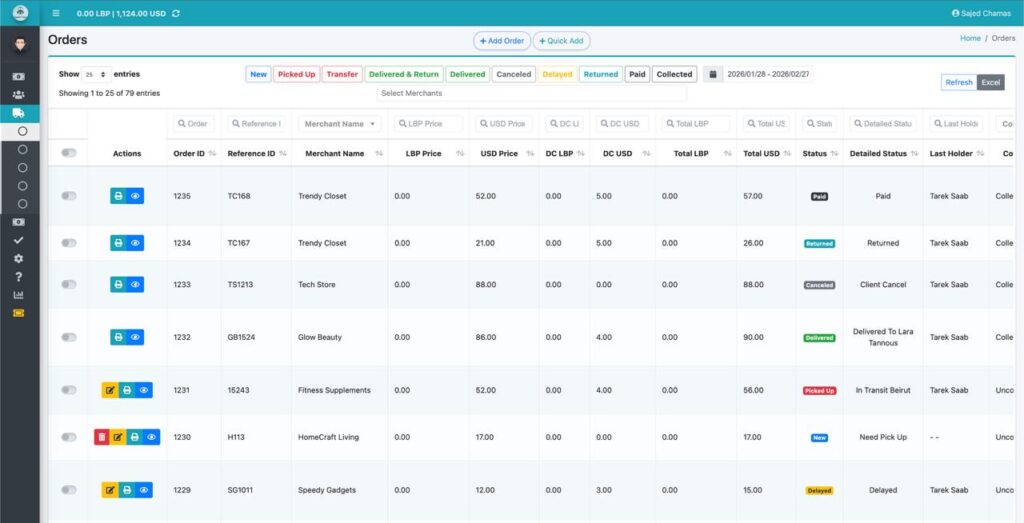
Task: Click the balance refresh icon in the top bar
Action: pos(177,13)
